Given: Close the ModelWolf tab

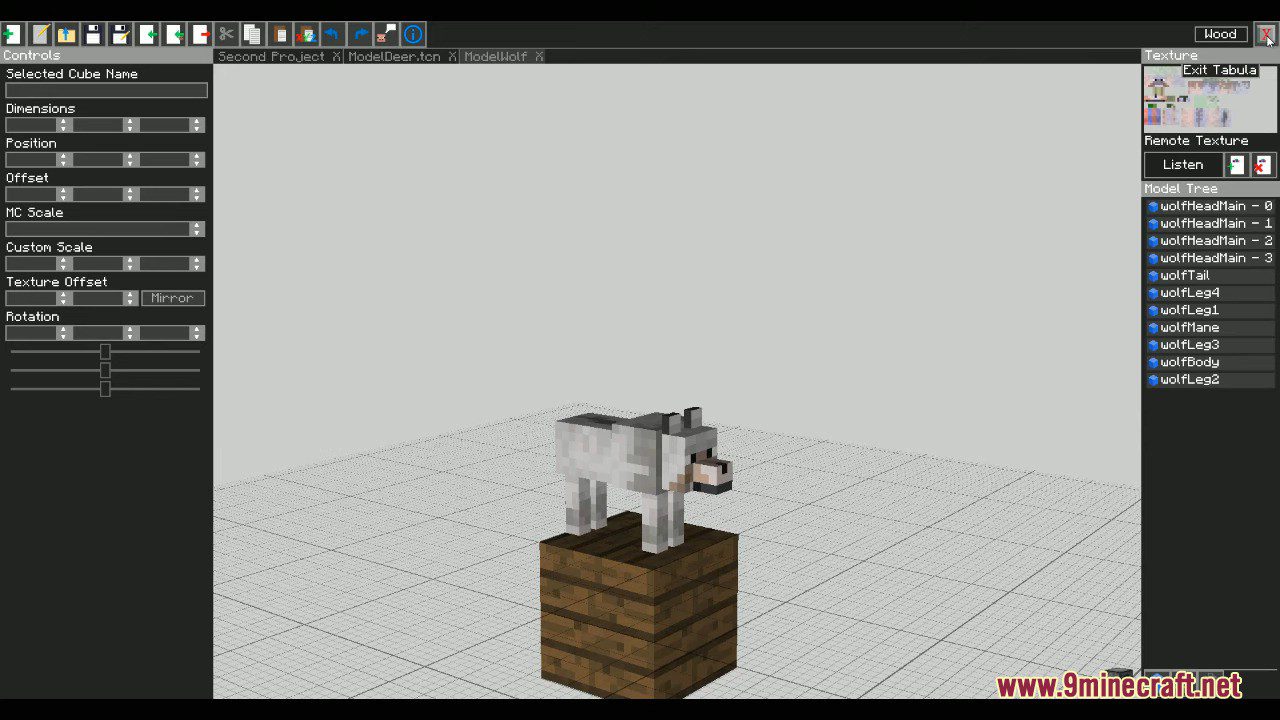Looking at the screenshot, I should (539, 56).
